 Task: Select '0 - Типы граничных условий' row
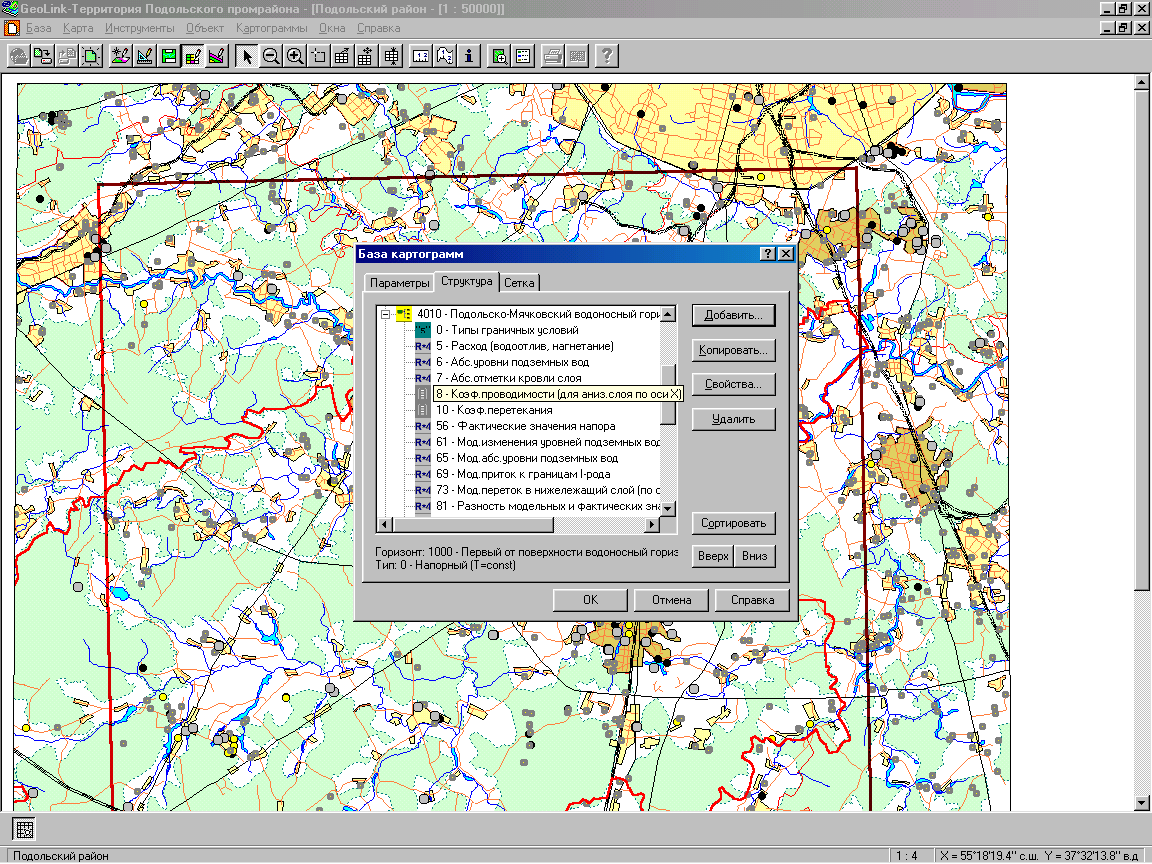507,331
